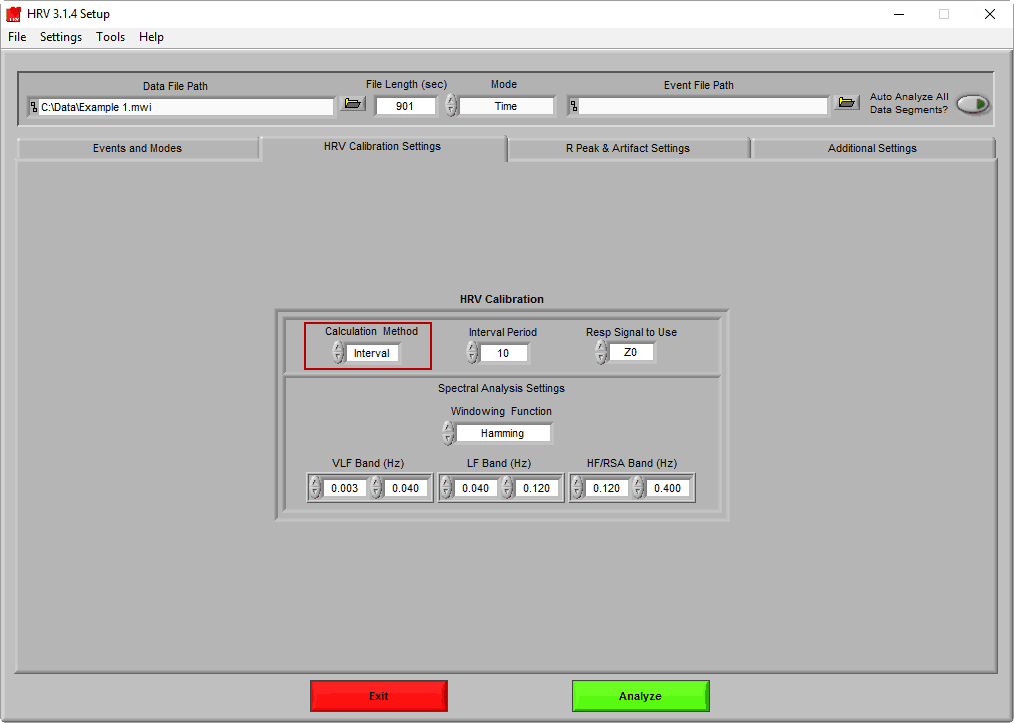Viewport: 1014px width, 723px height.
Task: Click the Windowing Function stepper arrows
Action: pyautogui.click(x=448, y=433)
